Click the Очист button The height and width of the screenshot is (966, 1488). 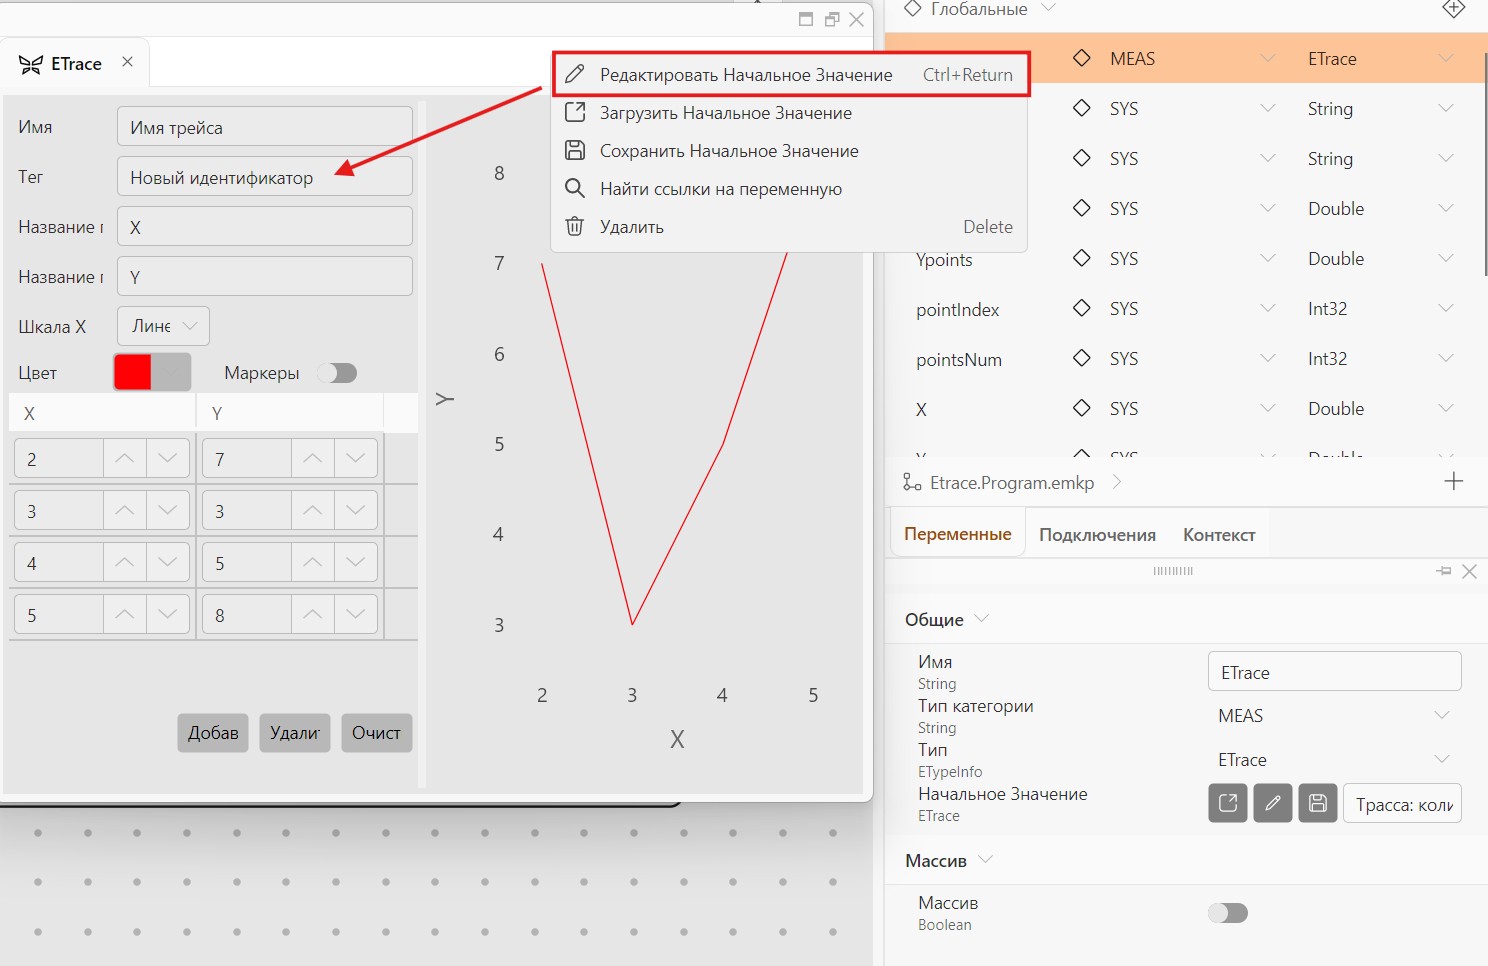pos(376,733)
